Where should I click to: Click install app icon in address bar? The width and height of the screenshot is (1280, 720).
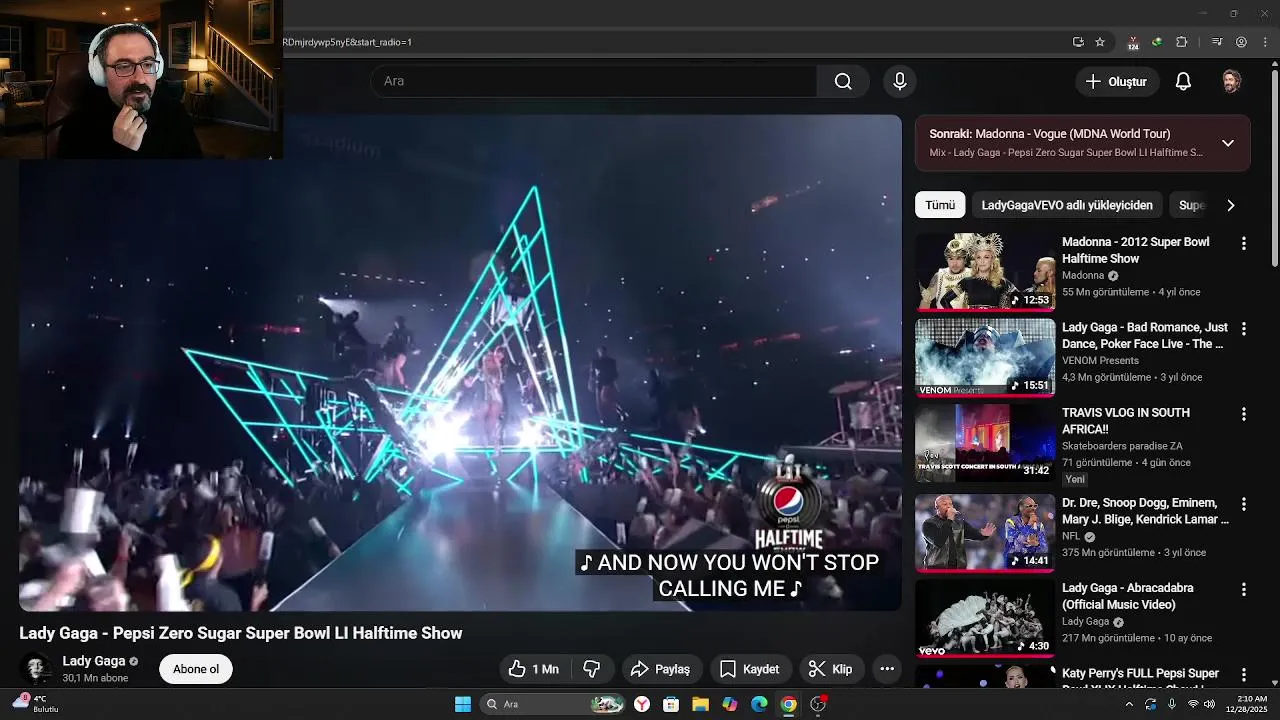click(1078, 42)
